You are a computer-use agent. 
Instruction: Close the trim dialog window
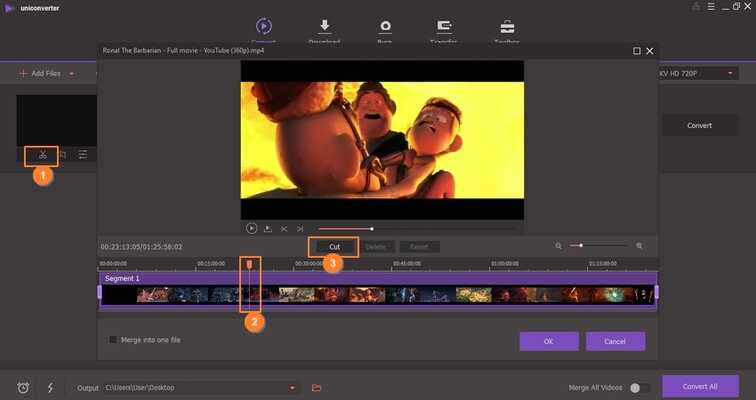tap(650, 51)
